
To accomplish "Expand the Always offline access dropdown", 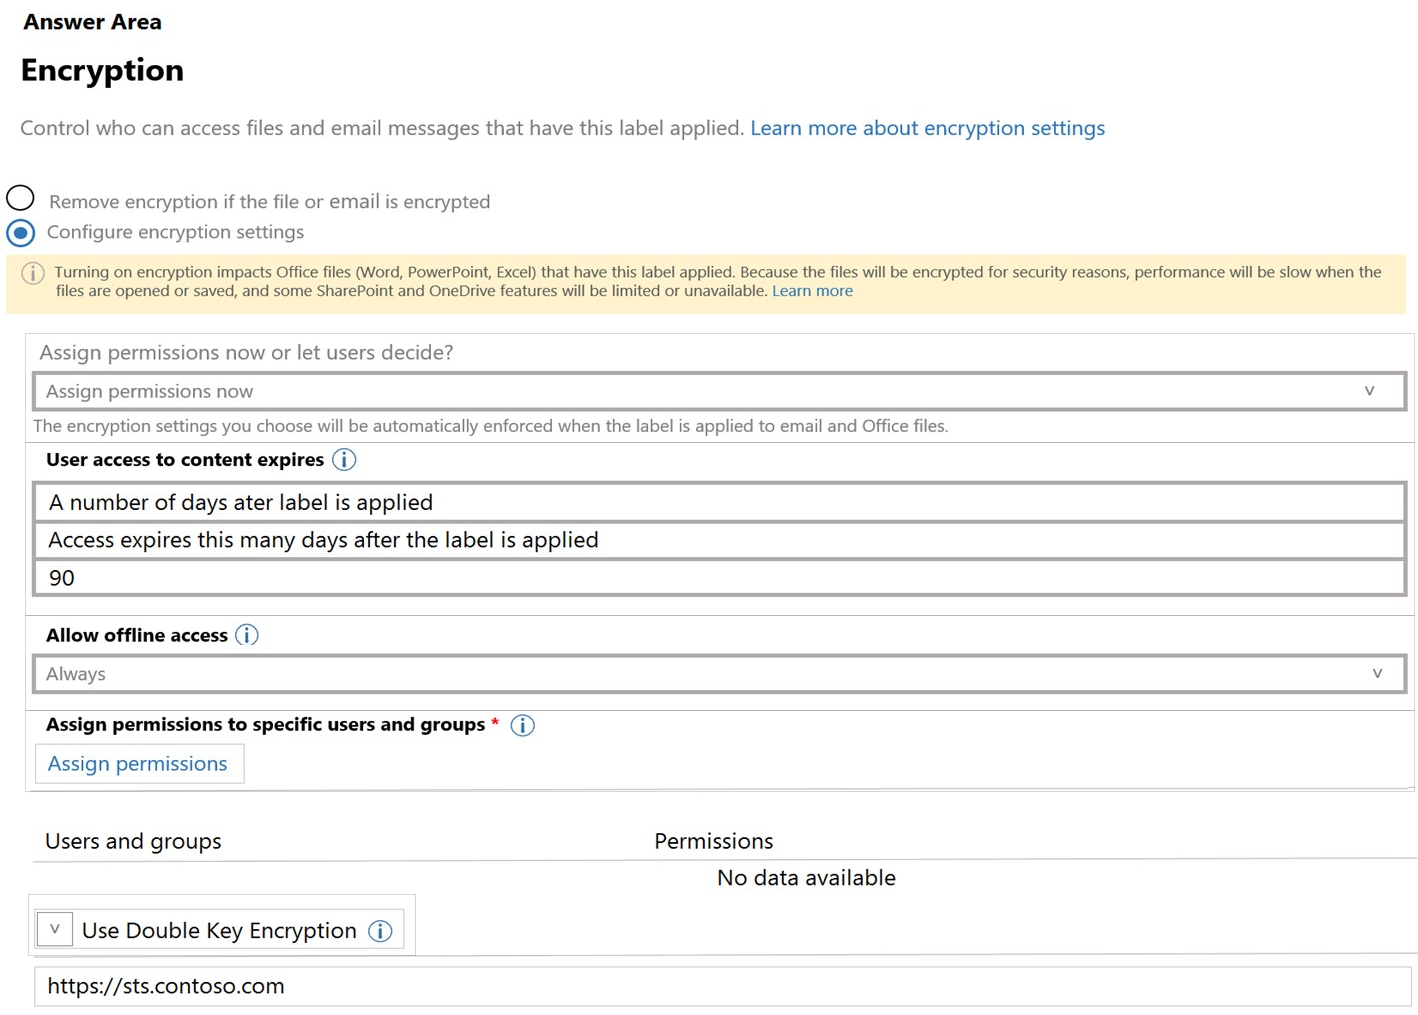I will (x=718, y=674).
